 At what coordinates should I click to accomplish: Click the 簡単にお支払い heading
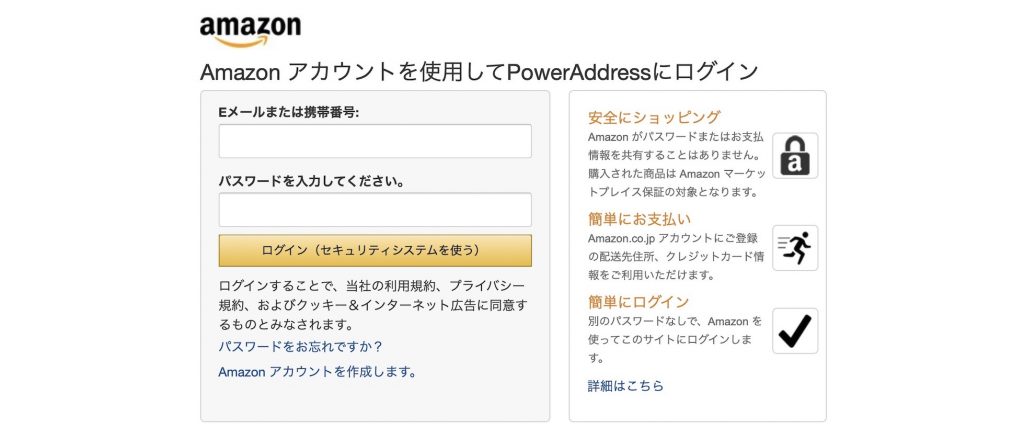(x=639, y=219)
